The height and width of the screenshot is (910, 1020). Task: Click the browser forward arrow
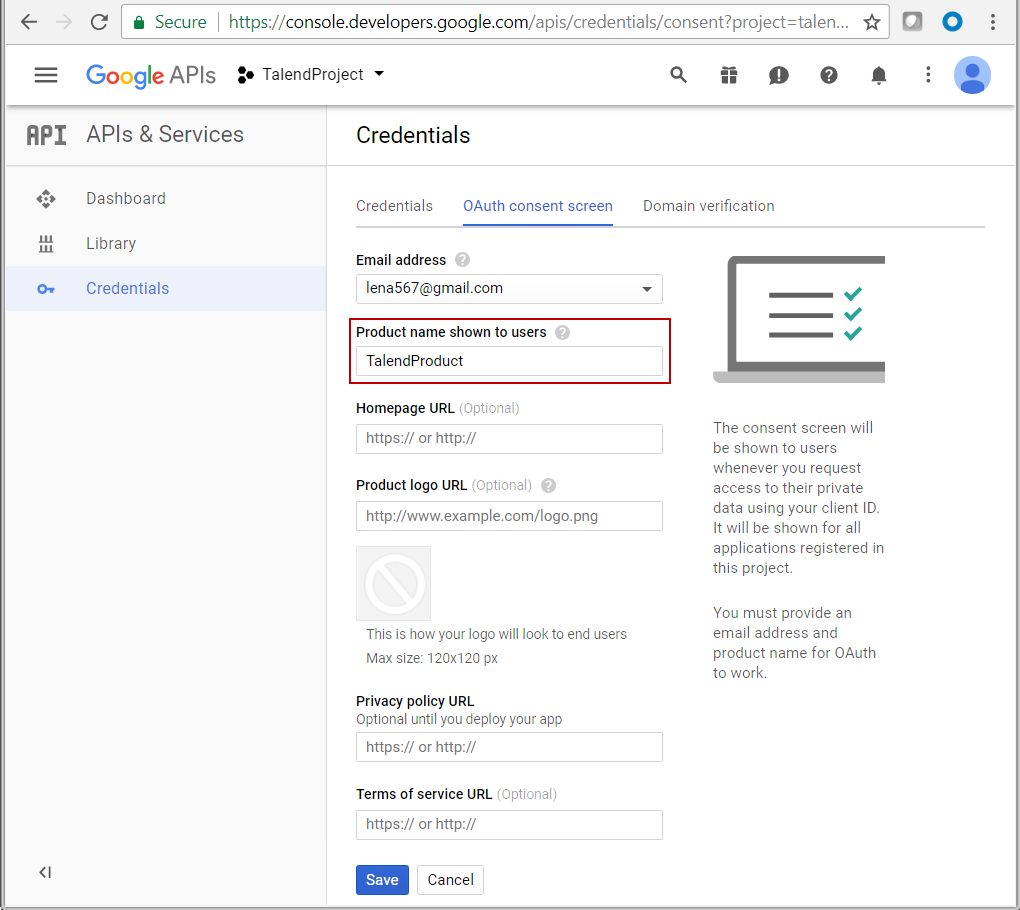click(64, 22)
